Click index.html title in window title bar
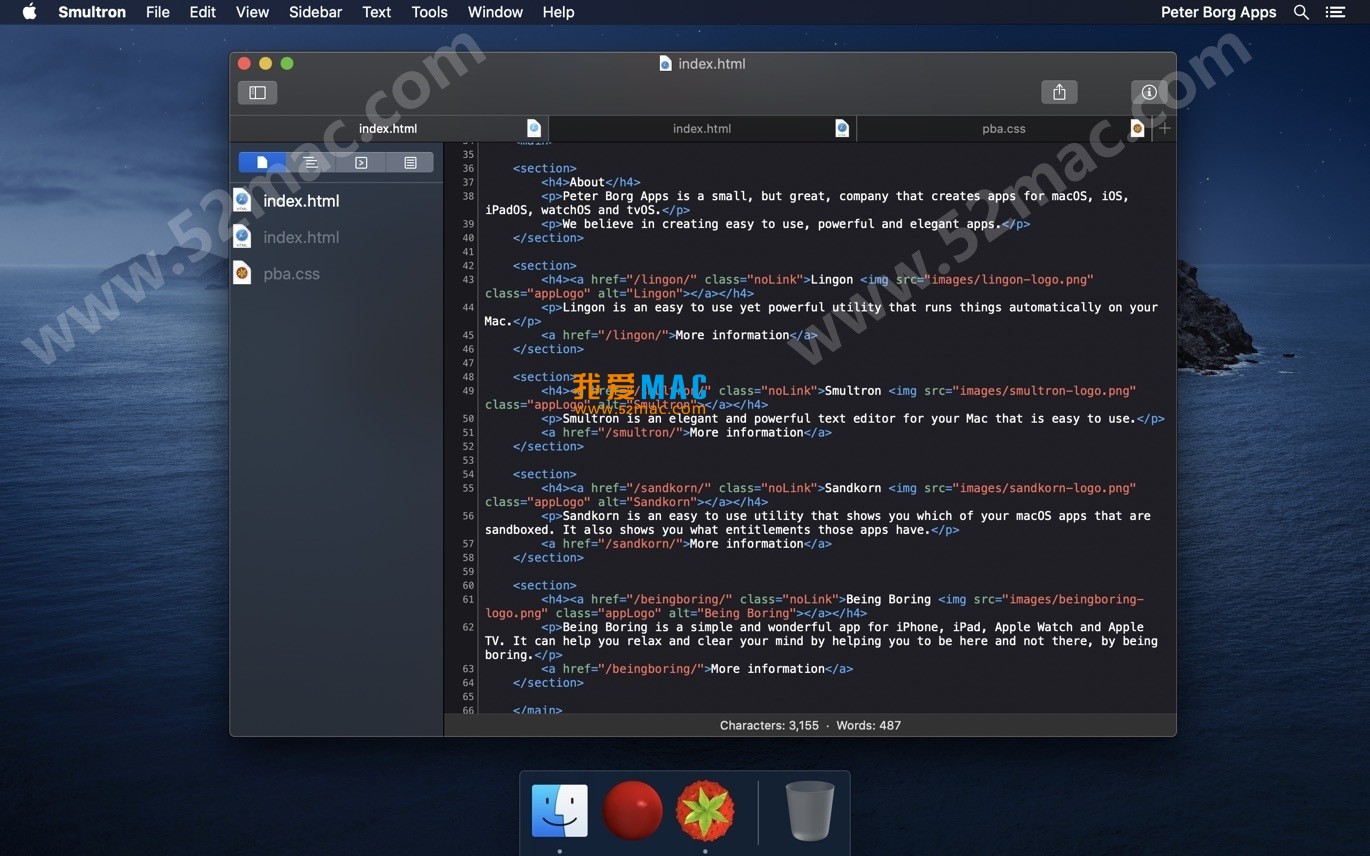This screenshot has height=856, width=1370. 712,63
